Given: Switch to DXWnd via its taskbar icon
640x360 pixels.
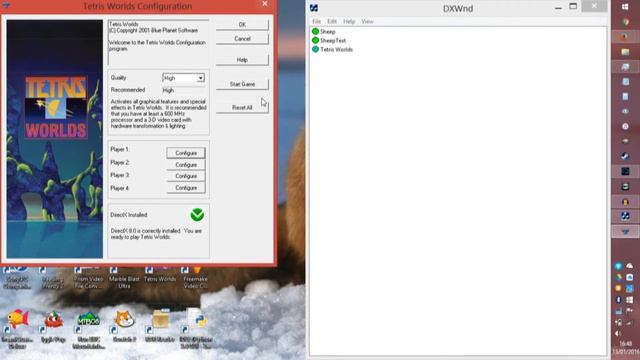Looking at the screenshot, I should tap(625, 216).
